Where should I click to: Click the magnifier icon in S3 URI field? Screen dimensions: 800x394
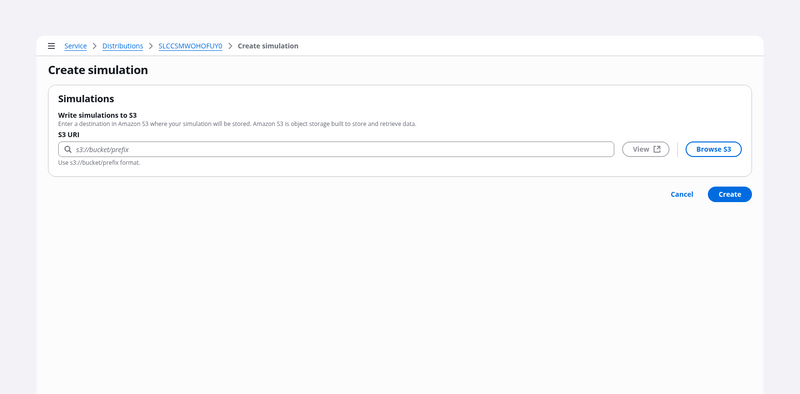coord(68,150)
